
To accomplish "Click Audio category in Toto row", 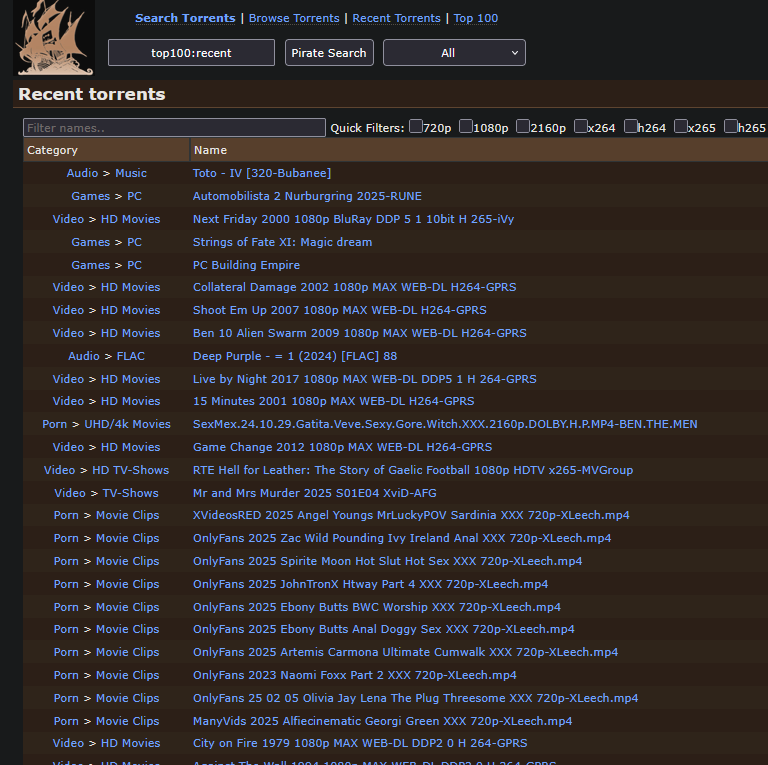I will [82, 173].
